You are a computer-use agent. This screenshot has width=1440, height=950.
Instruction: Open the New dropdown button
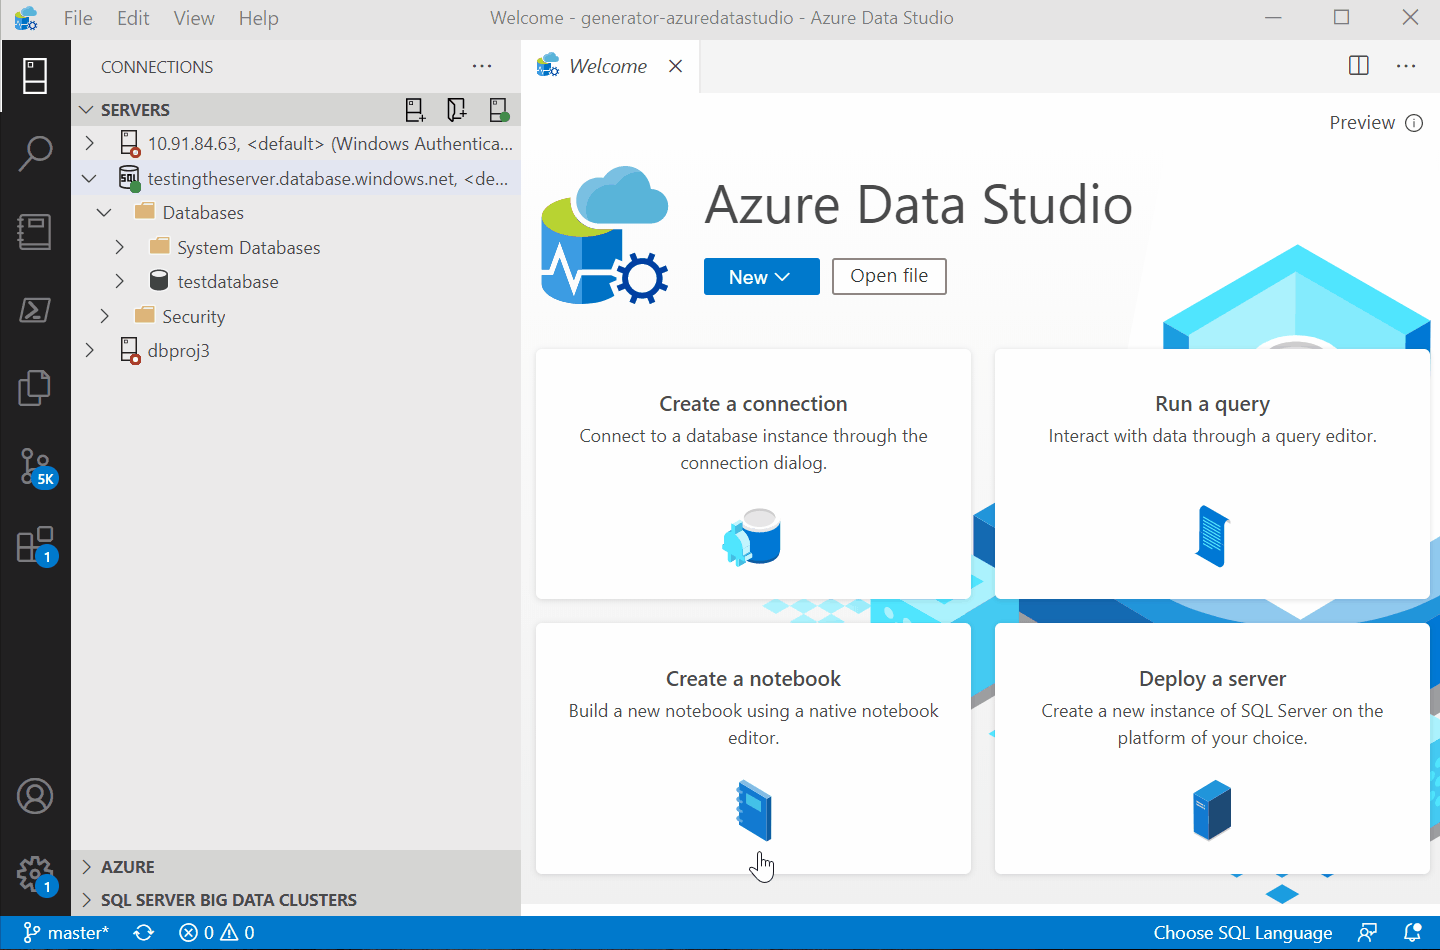(x=761, y=276)
